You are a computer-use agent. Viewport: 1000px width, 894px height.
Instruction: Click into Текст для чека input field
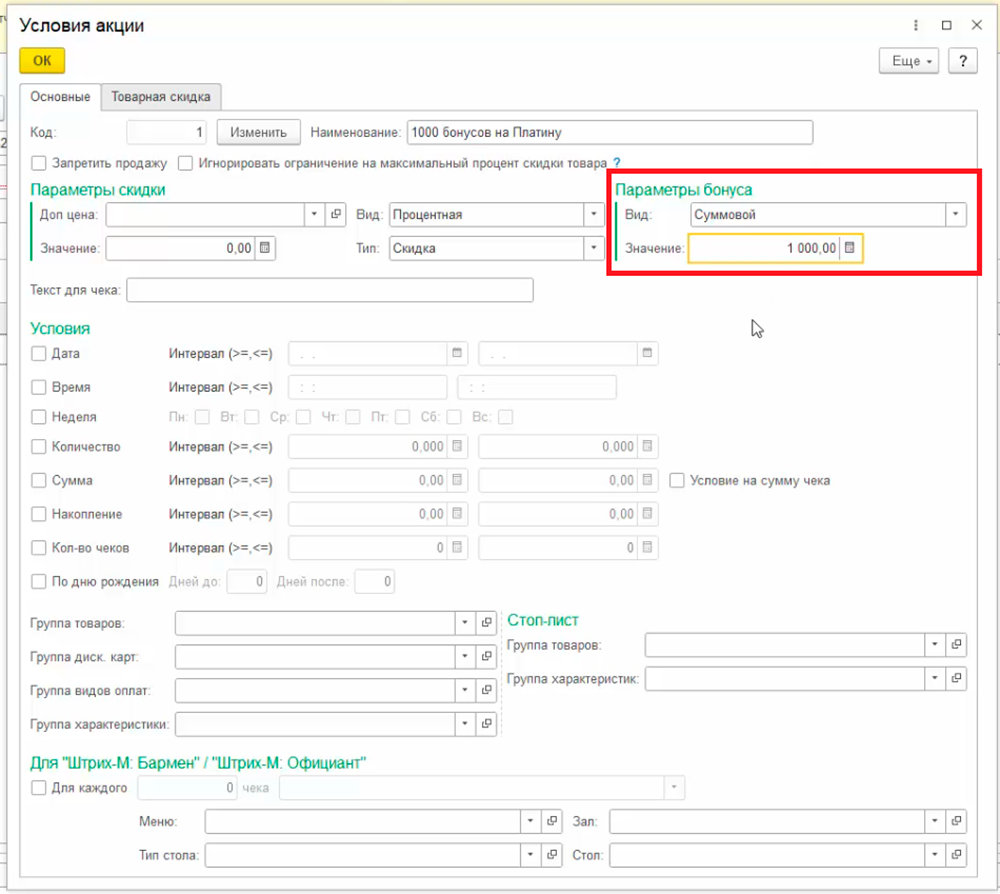click(x=329, y=290)
